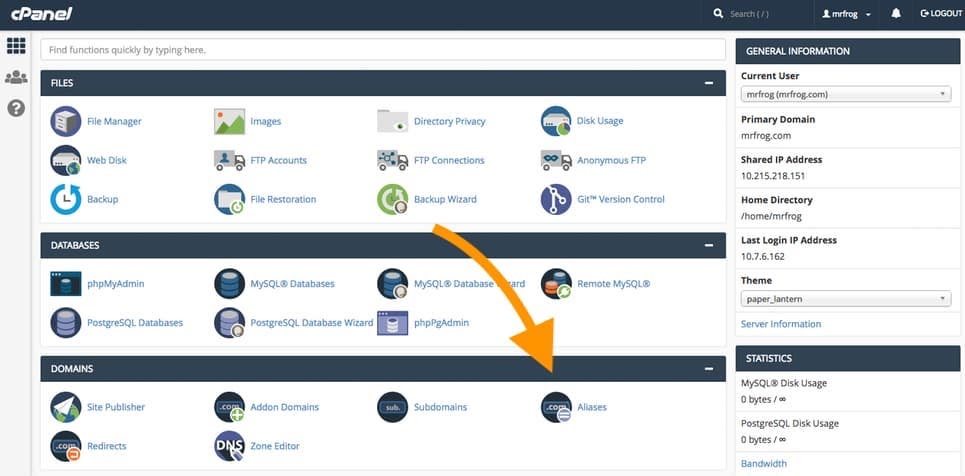Open the Web Disk icon
Viewport: 965px width, 476px height.
click(66, 160)
